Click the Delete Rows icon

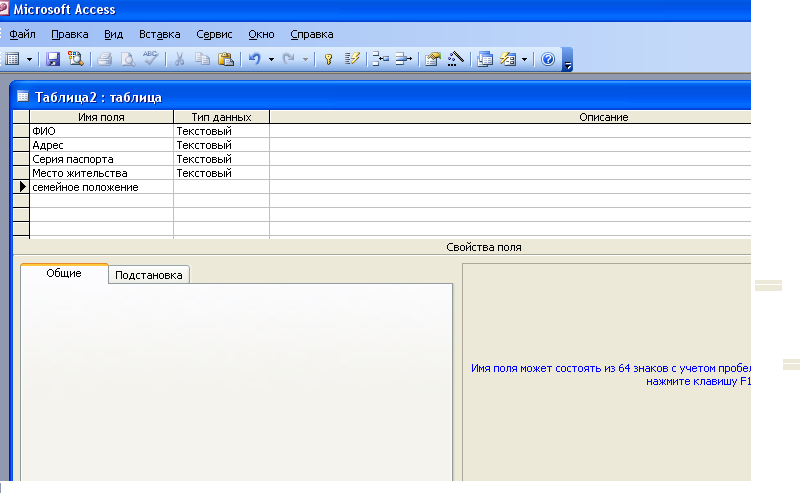pyautogui.click(x=404, y=59)
